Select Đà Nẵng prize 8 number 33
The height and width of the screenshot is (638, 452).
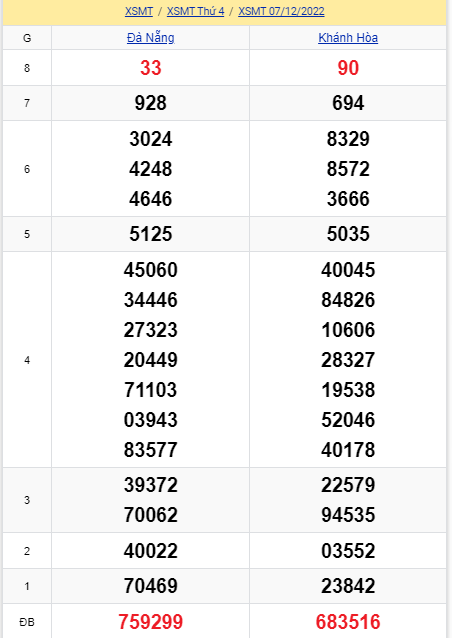151,68
